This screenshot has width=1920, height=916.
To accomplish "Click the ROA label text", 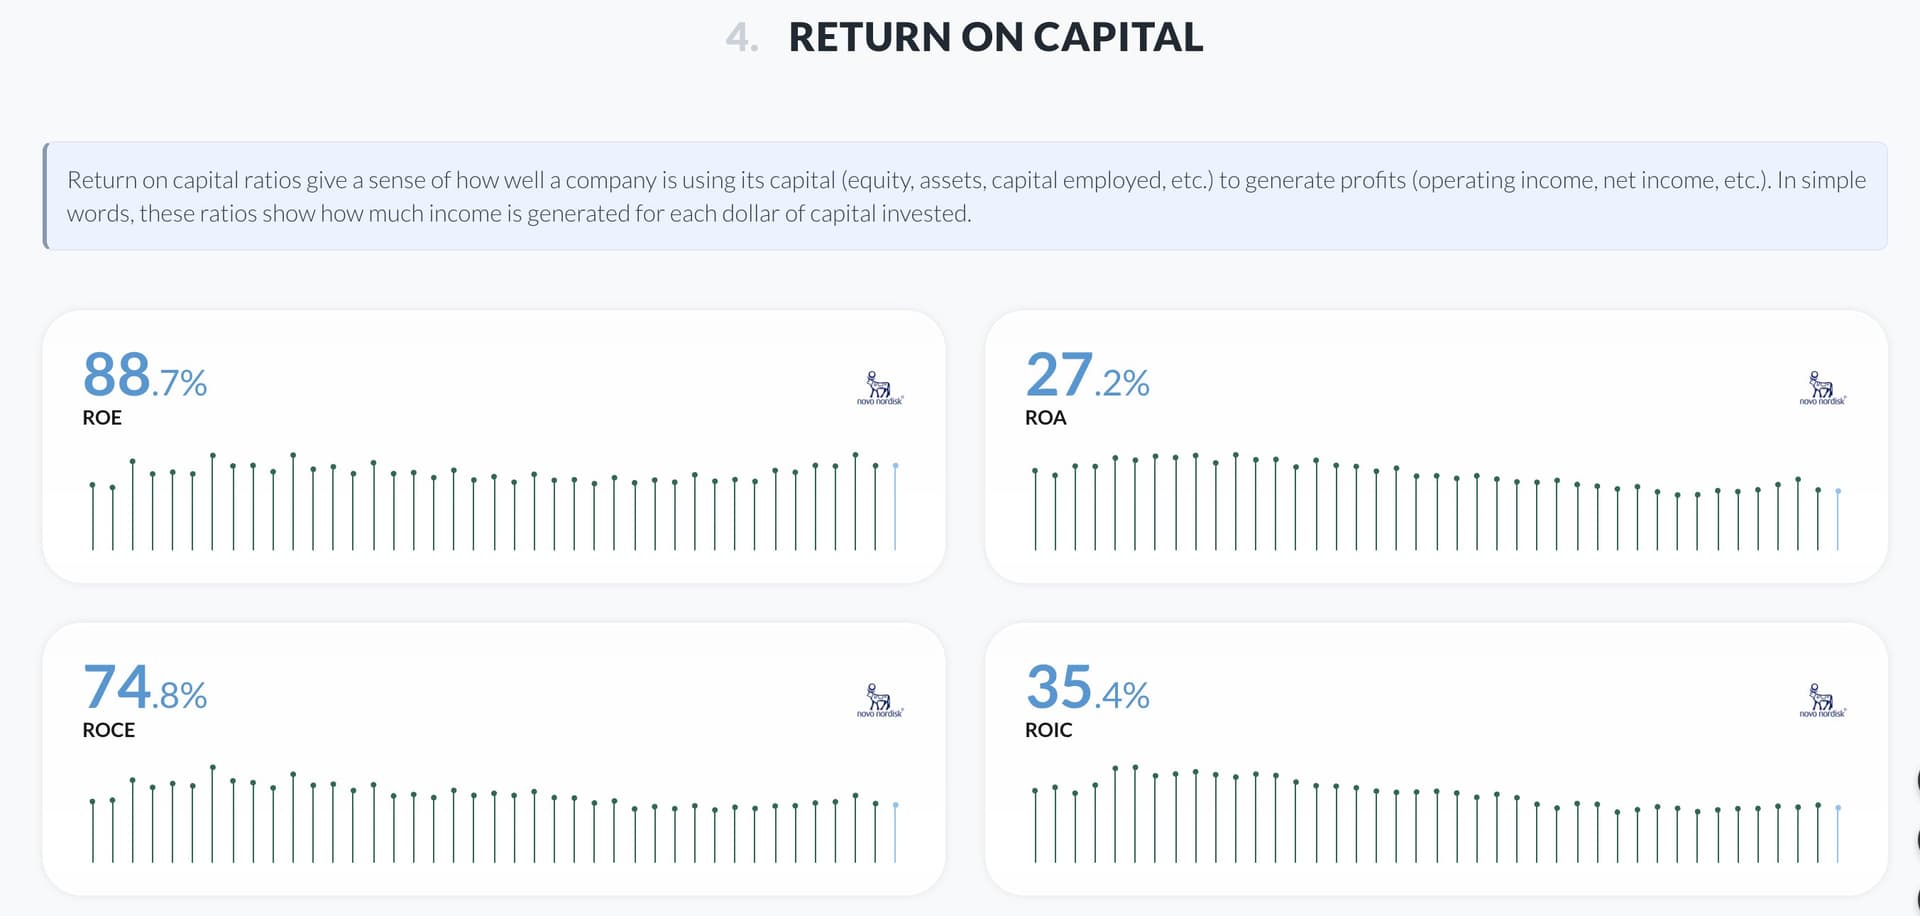I will coord(1045,418).
